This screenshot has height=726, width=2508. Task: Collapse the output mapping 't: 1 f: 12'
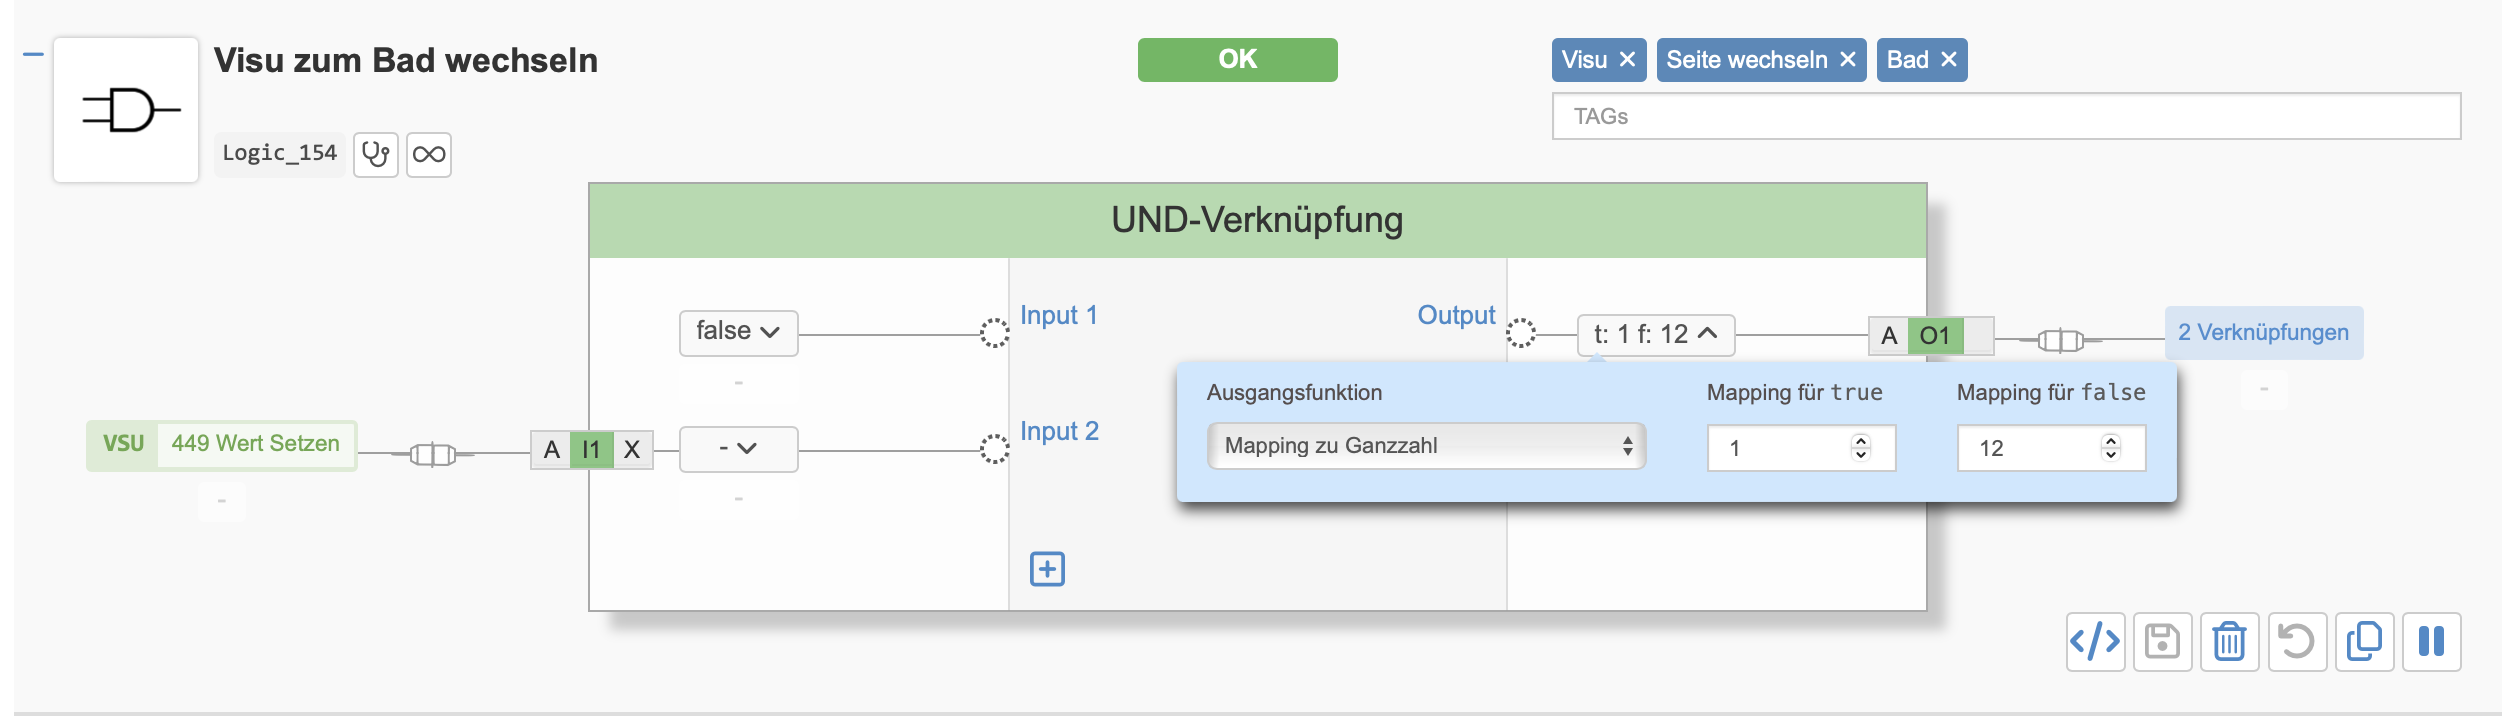coord(1655,335)
